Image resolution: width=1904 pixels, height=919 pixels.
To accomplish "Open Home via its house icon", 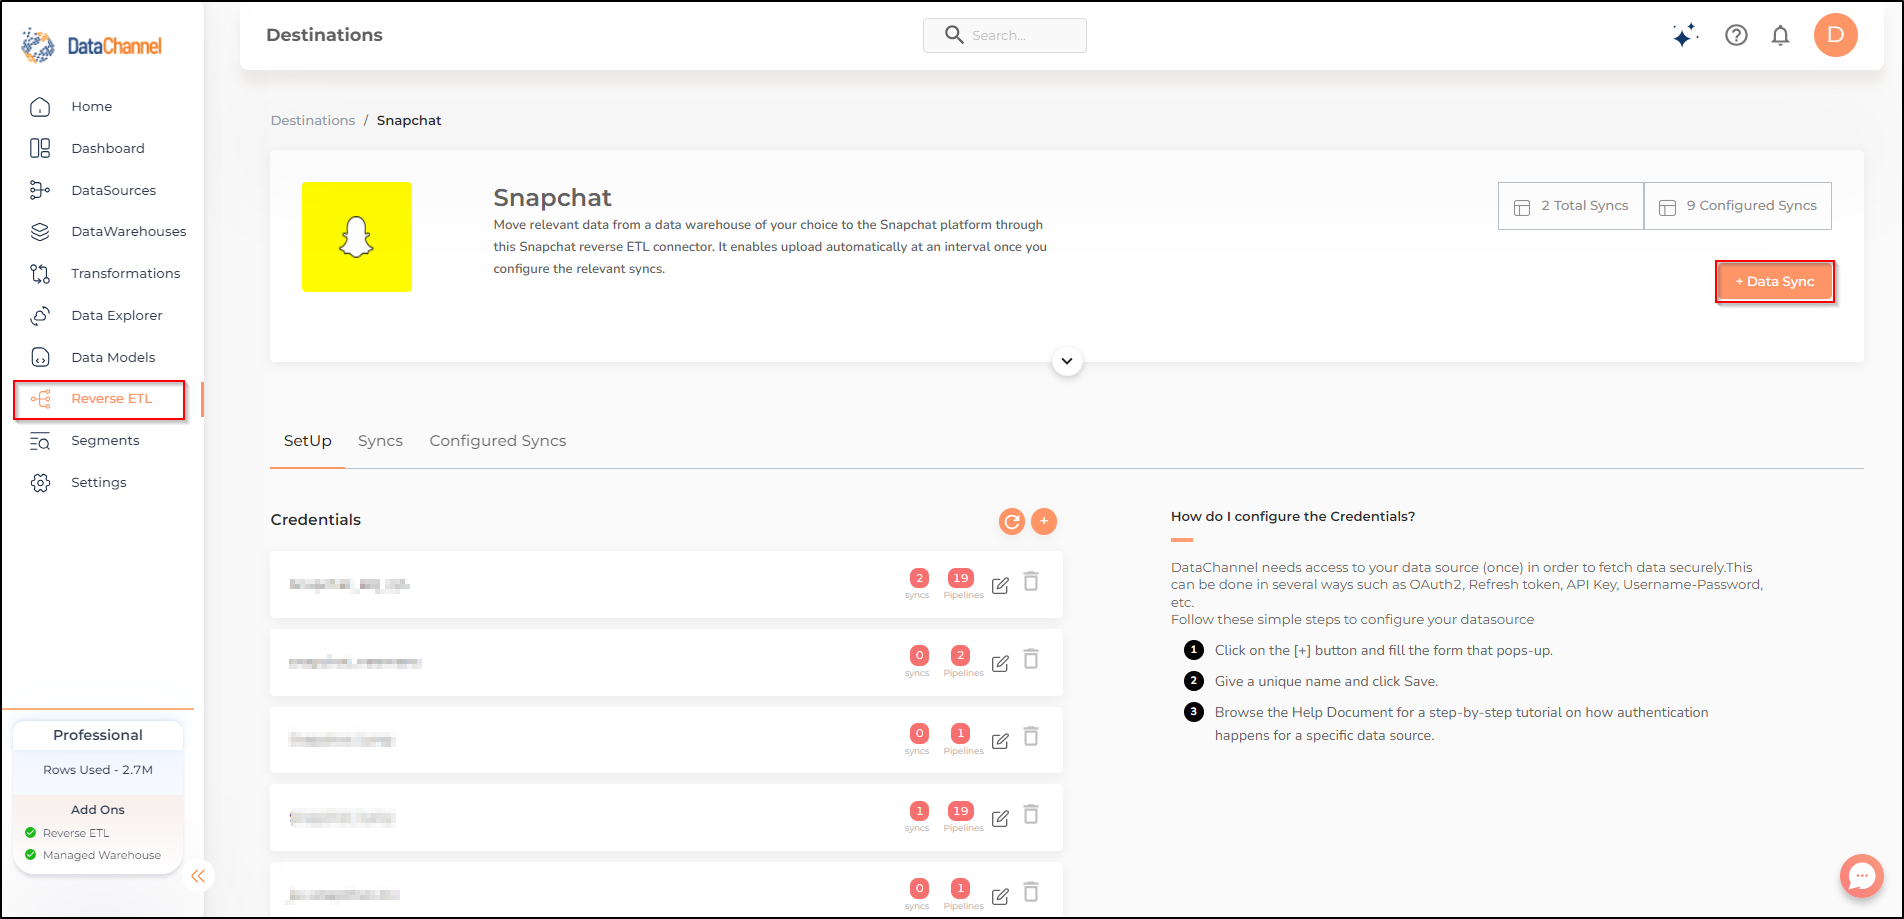I will click(40, 107).
